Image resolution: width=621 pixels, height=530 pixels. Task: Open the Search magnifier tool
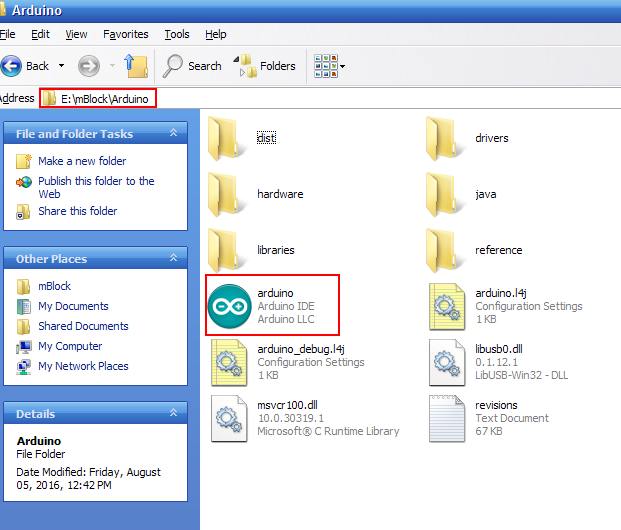173,66
